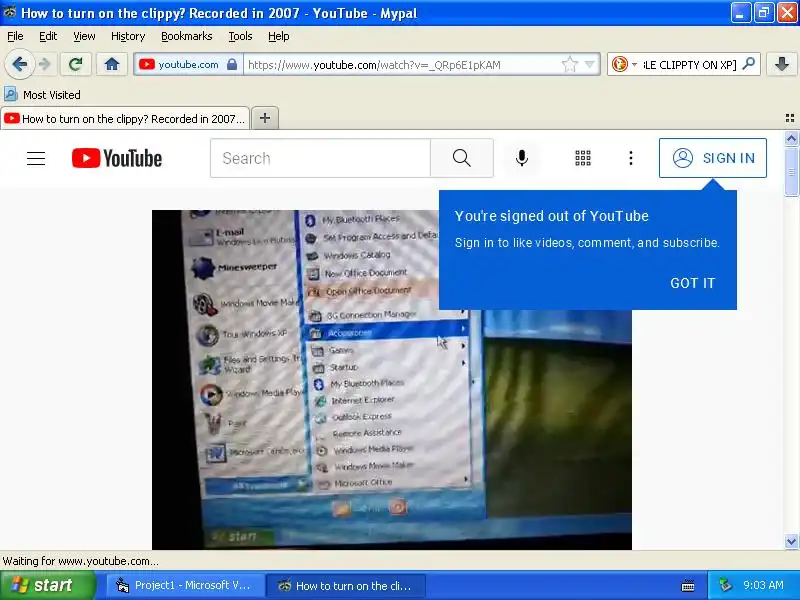The height and width of the screenshot is (600, 800).
Task: Go to YouTube home via logo
Action: coord(117,158)
